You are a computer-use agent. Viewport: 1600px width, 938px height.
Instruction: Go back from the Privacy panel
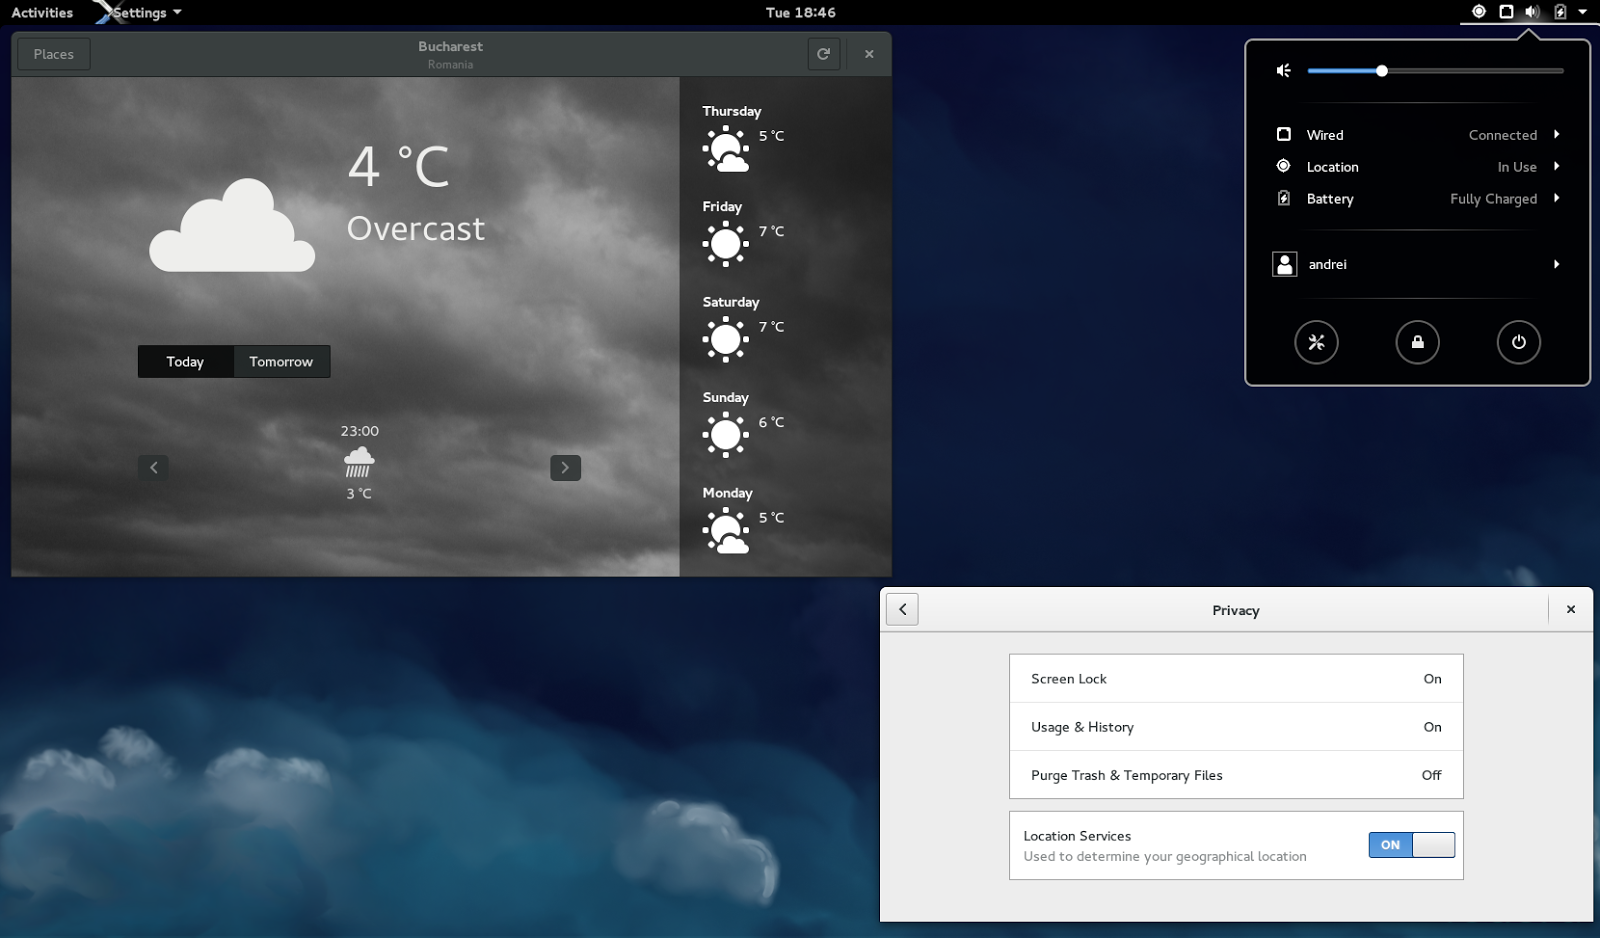pos(901,609)
